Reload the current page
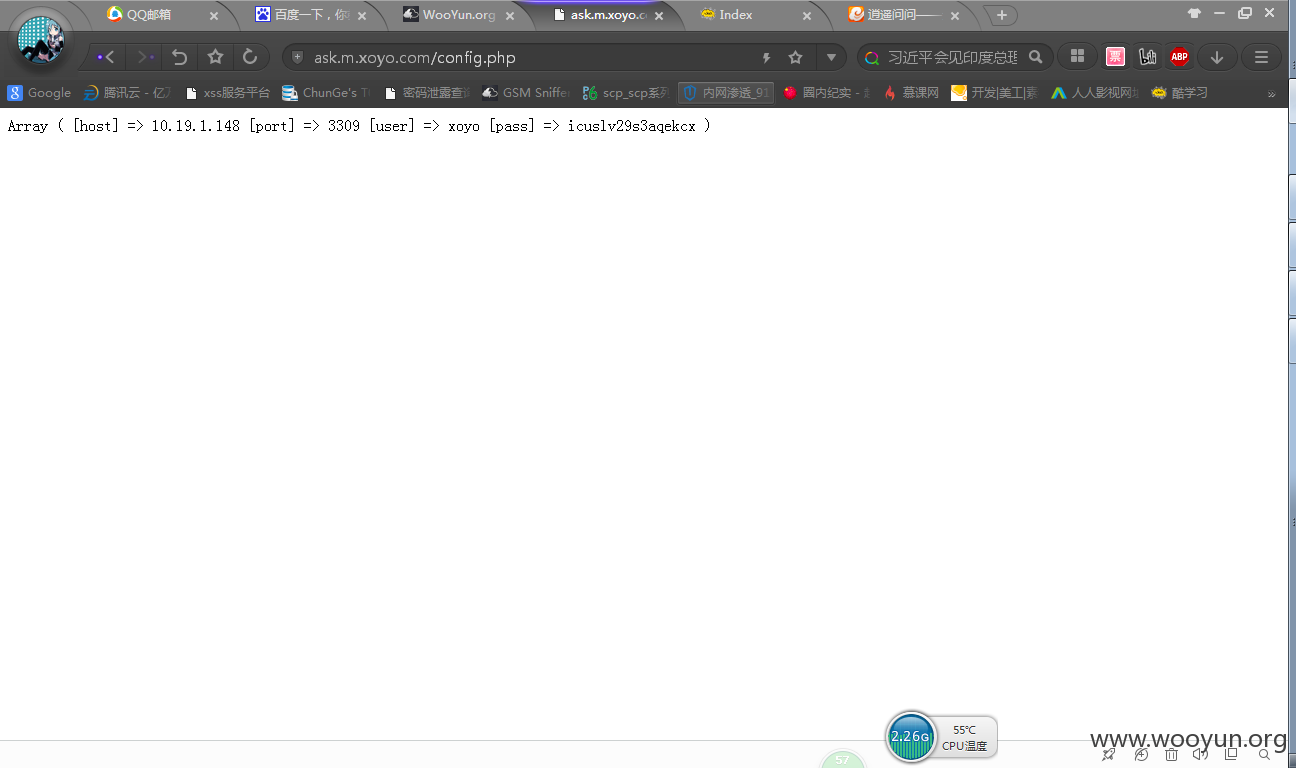This screenshot has height=768, width=1296. click(x=250, y=57)
